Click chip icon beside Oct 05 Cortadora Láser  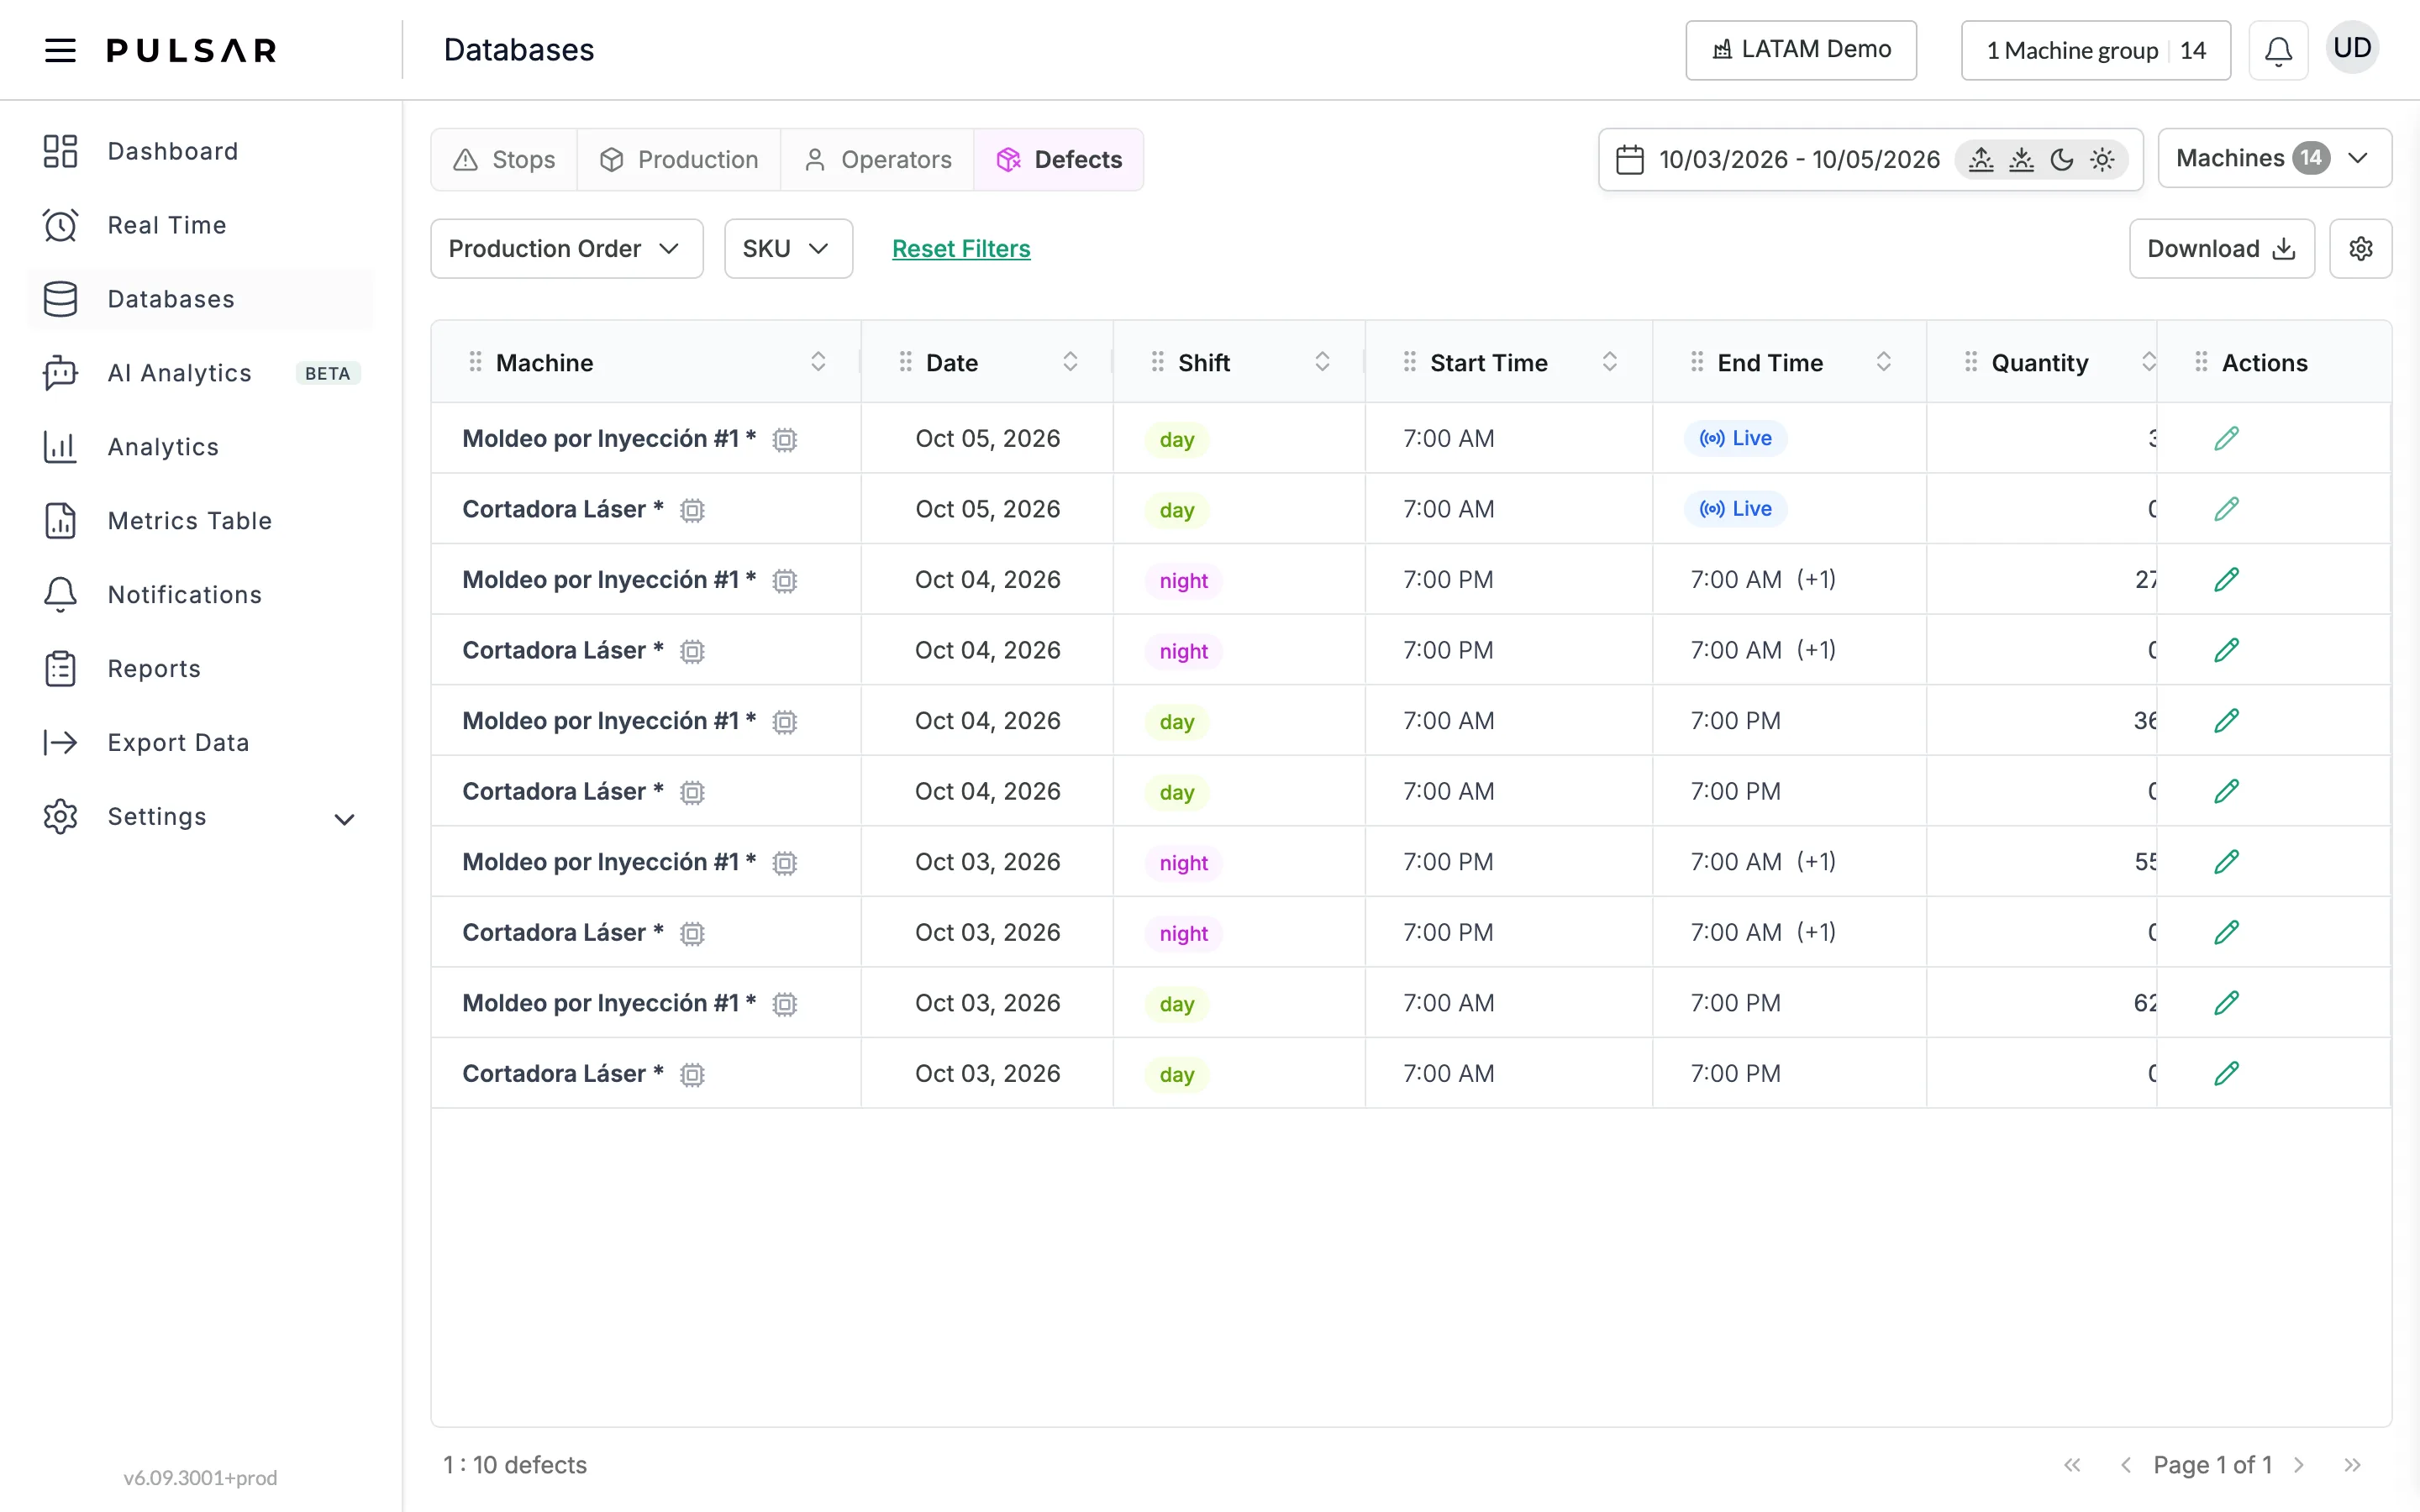point(692,510)
